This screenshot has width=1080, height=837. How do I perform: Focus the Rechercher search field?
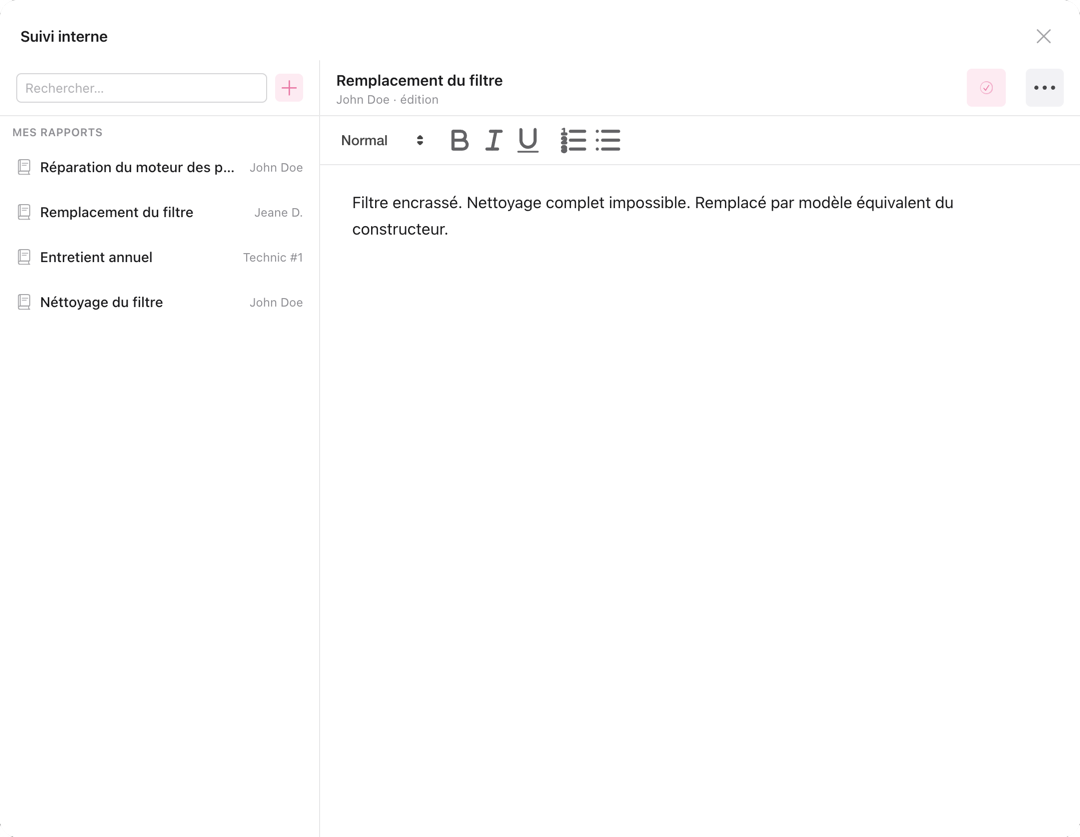click(x=141, y=88)
